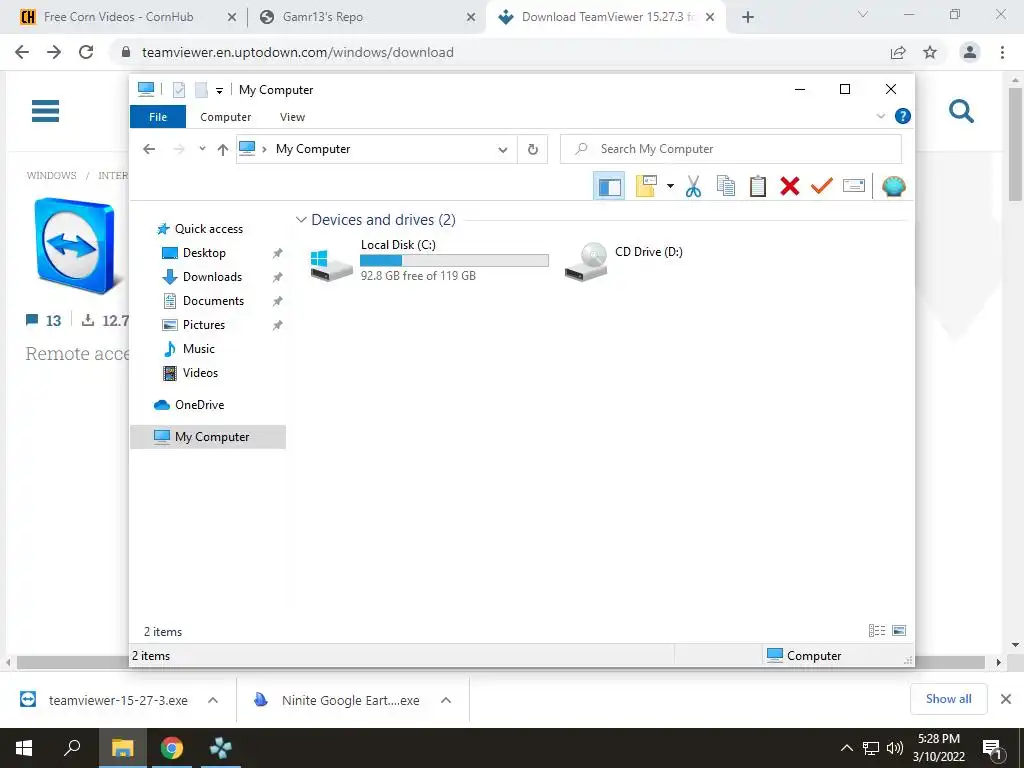Click the orange checkmark Properties icon

point(822,186)
